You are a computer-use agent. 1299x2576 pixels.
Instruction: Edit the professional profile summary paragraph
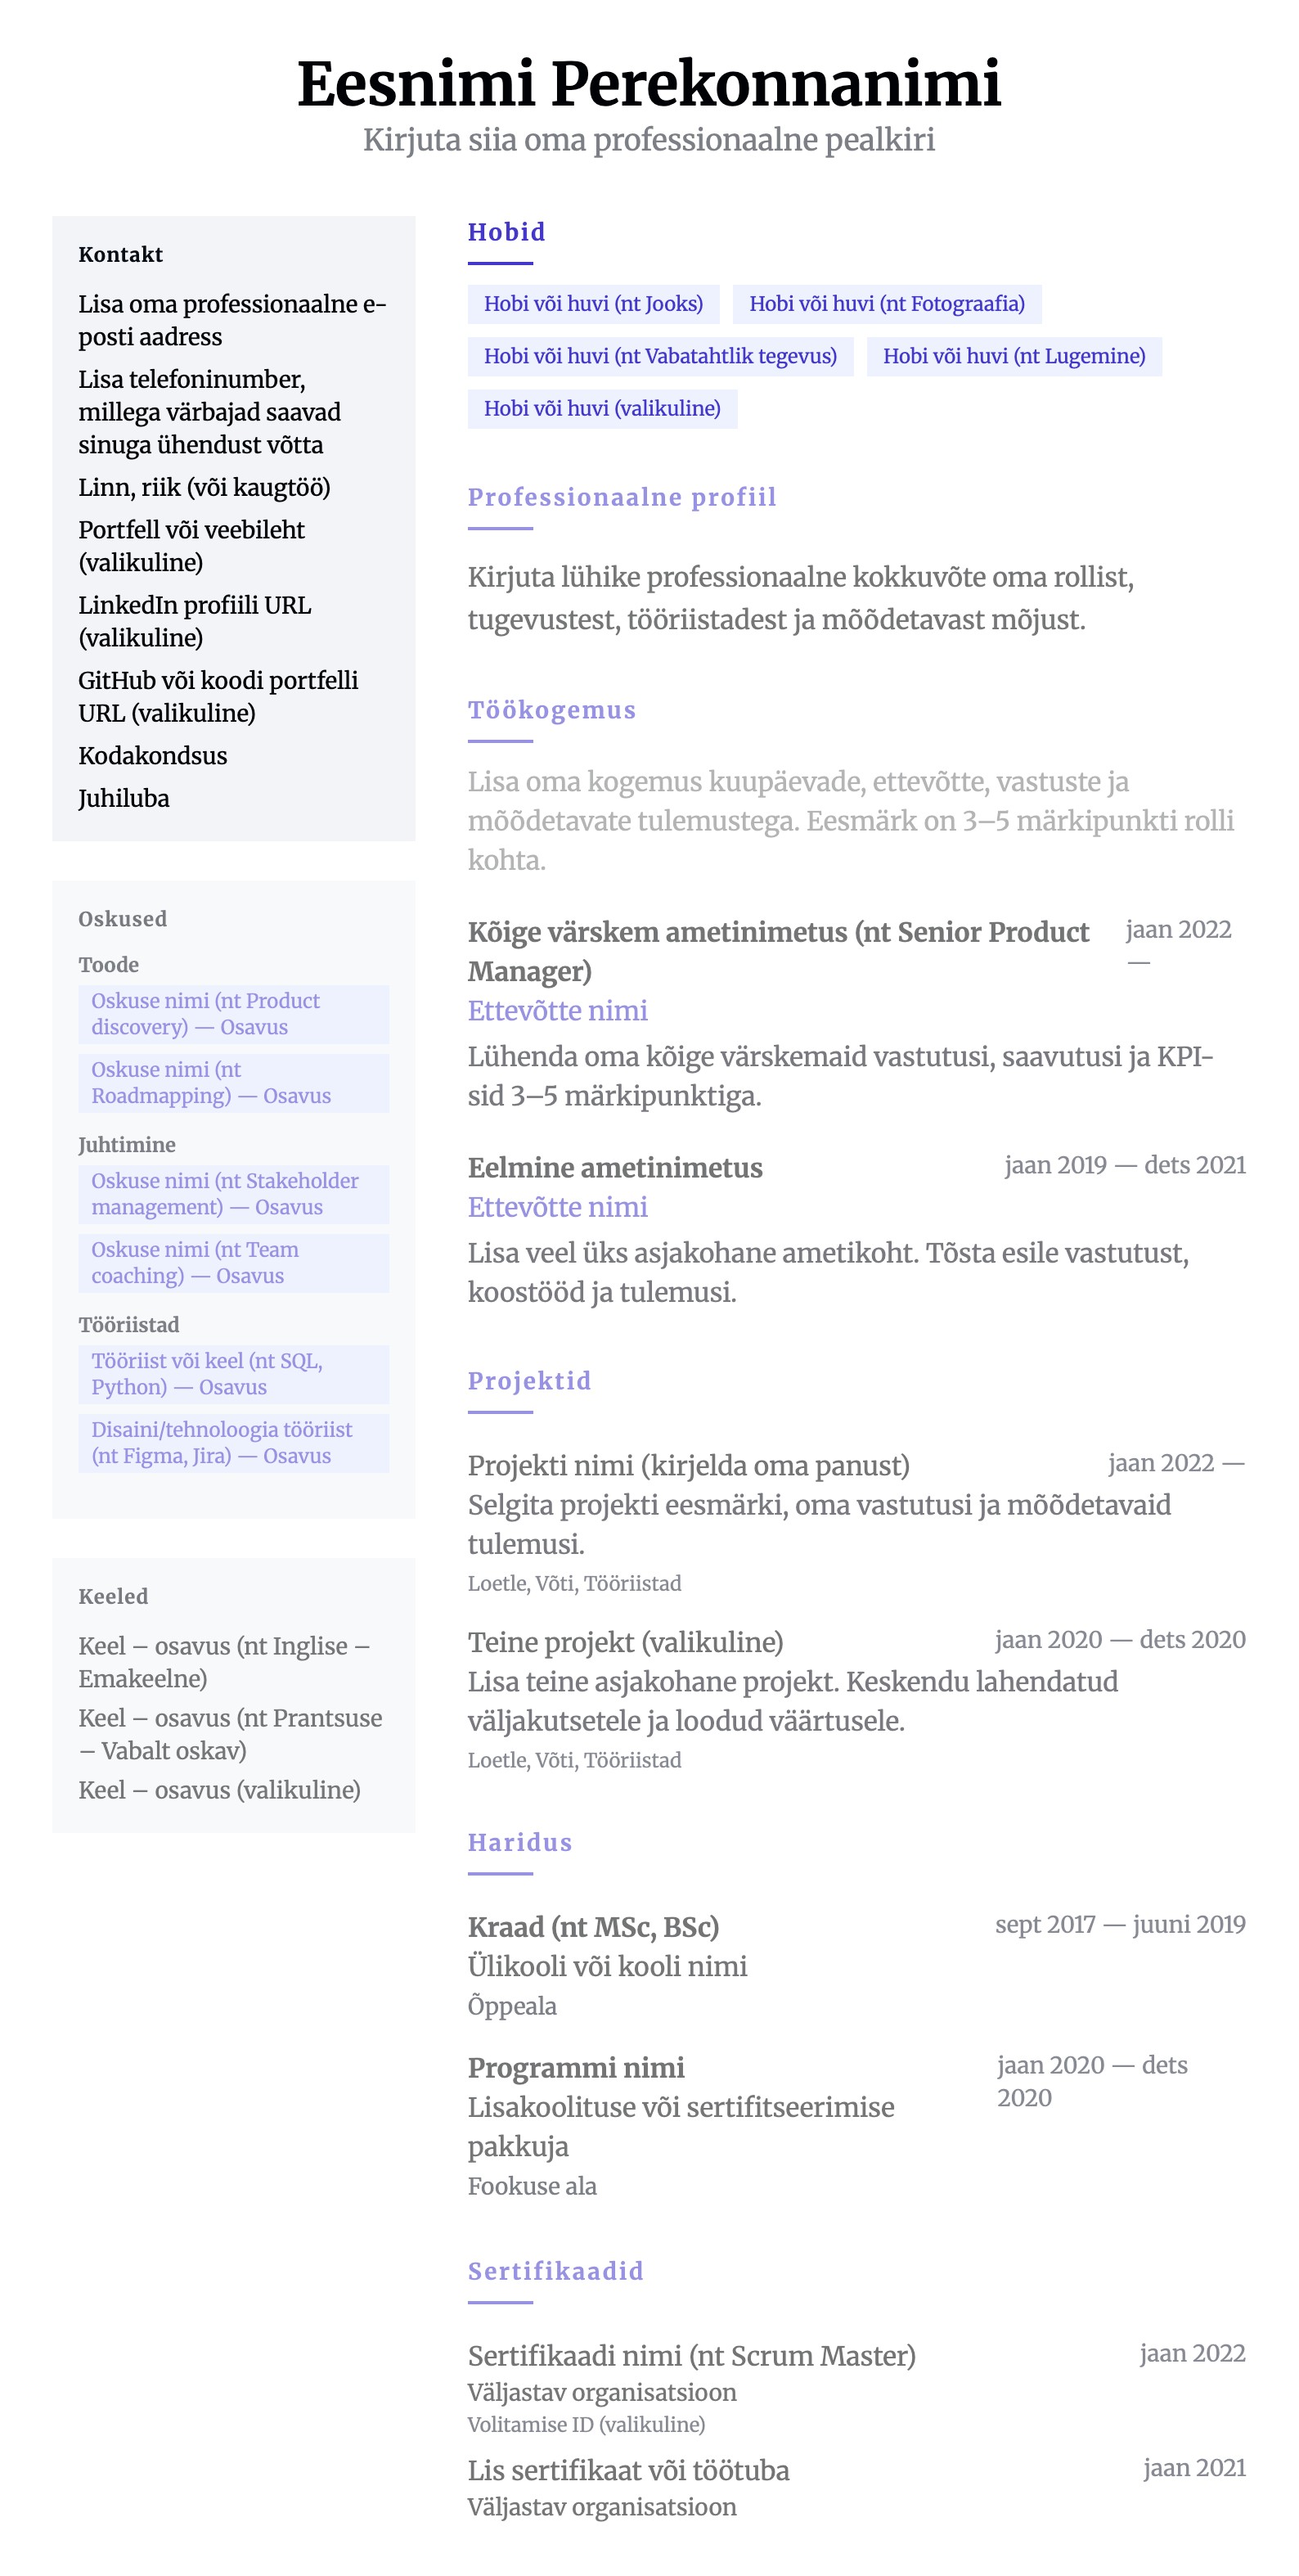point(800,598)
